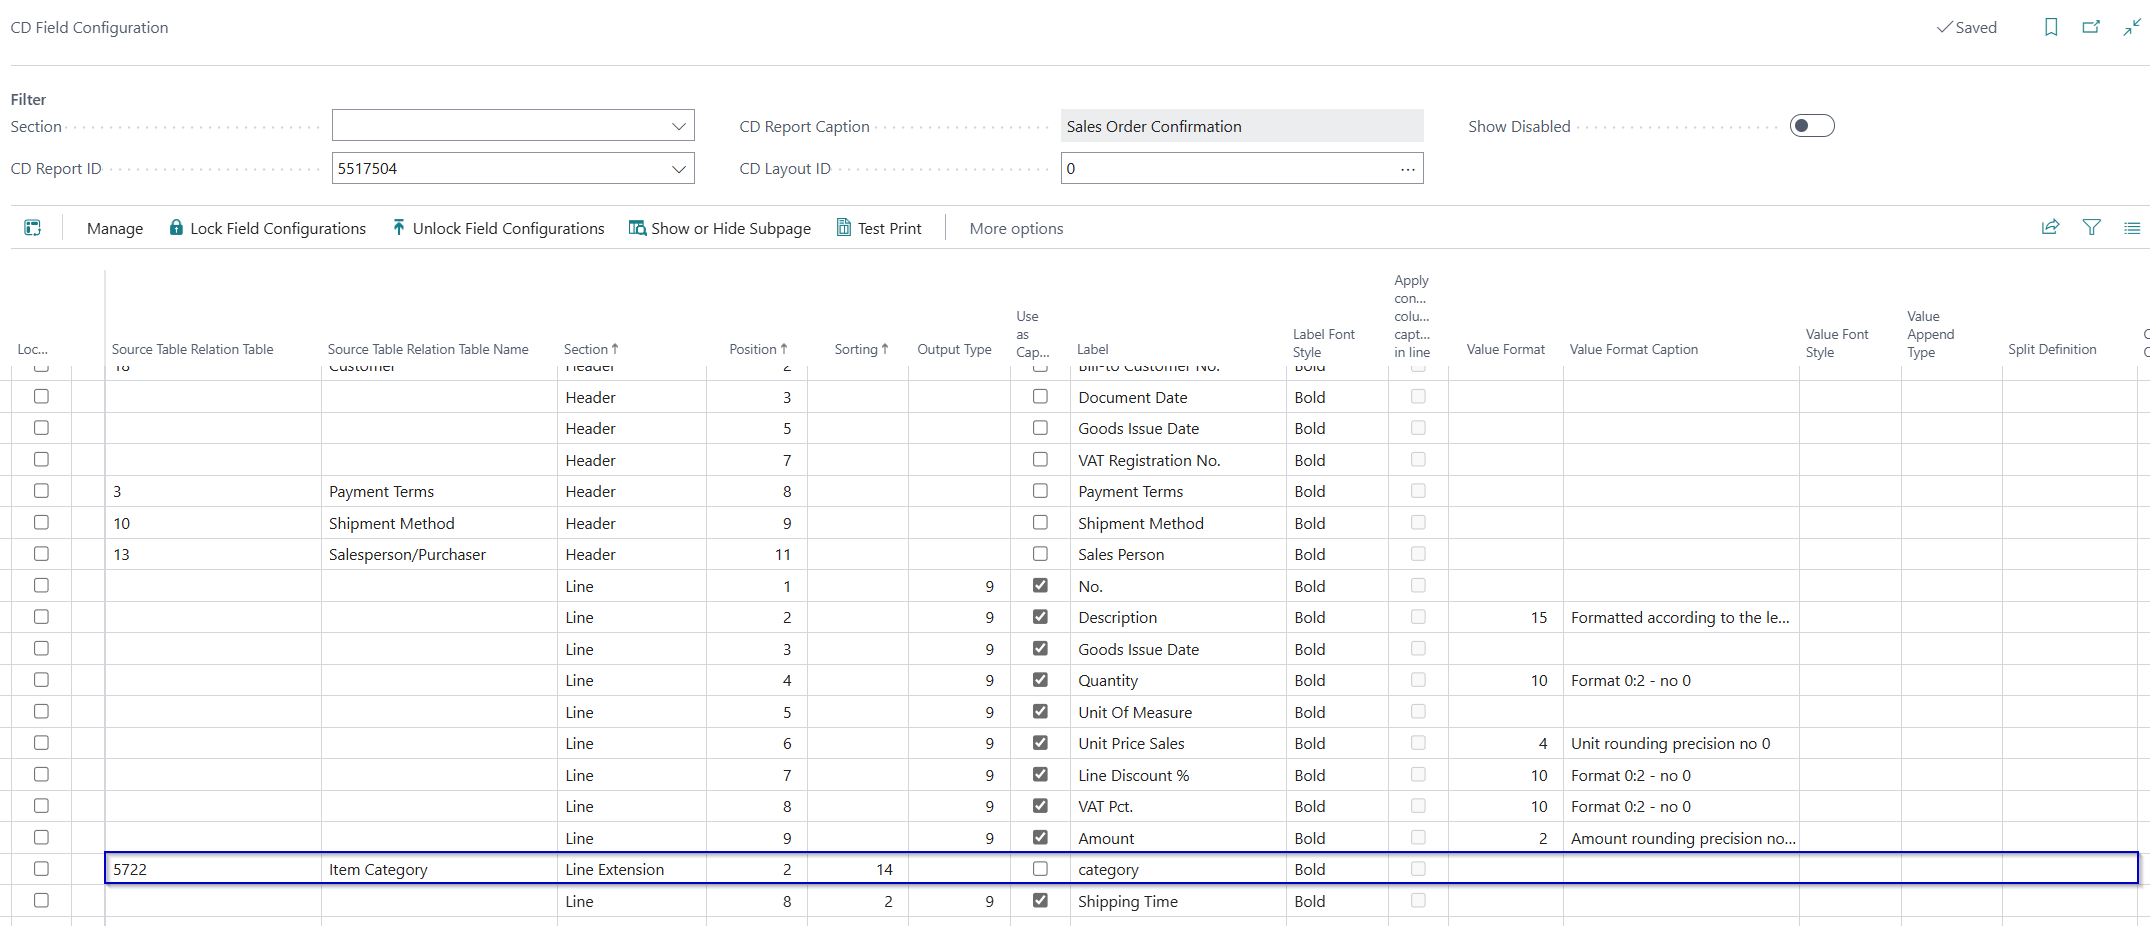This screenshot has width=2150, height=926.
Task: Click Unlock Field Configurations label
Action: click(x=508, y=228)
